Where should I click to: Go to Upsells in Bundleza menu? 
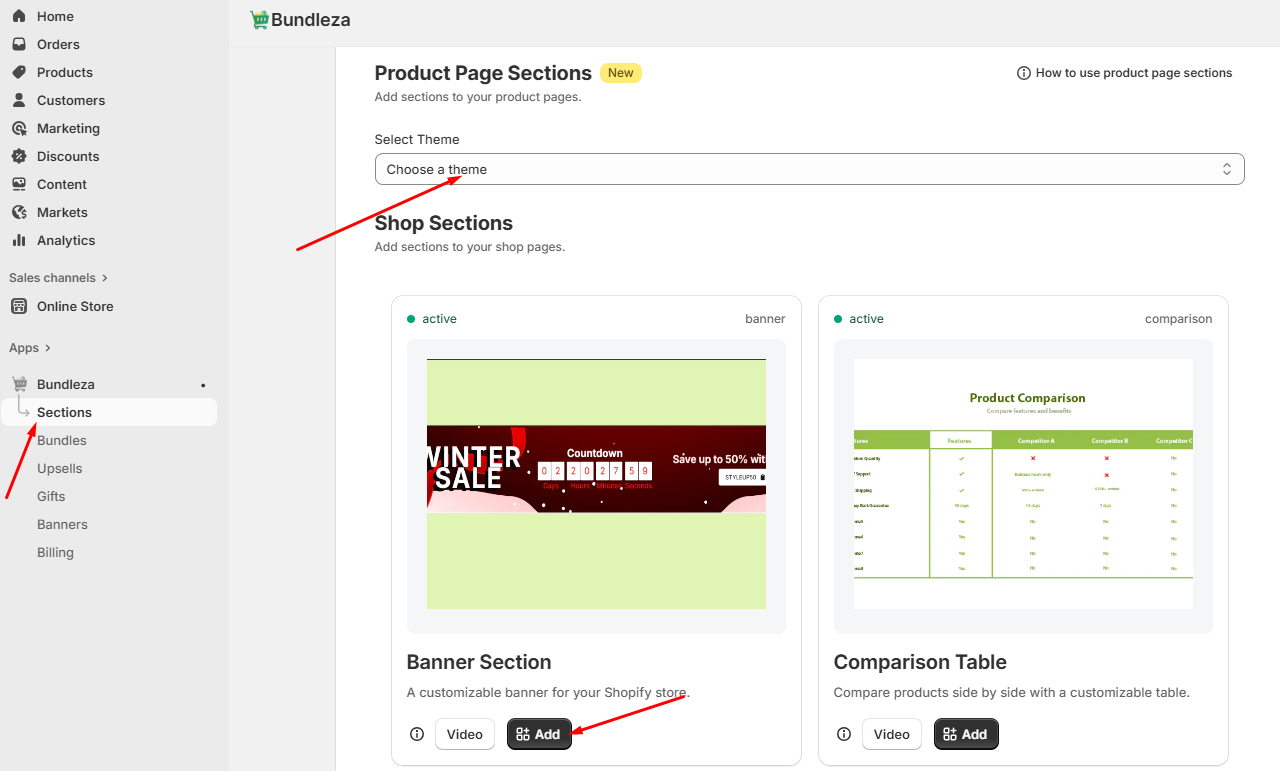60,468
